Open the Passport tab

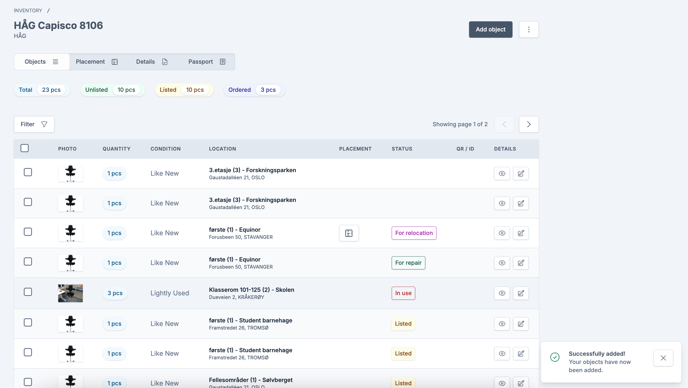207,61
